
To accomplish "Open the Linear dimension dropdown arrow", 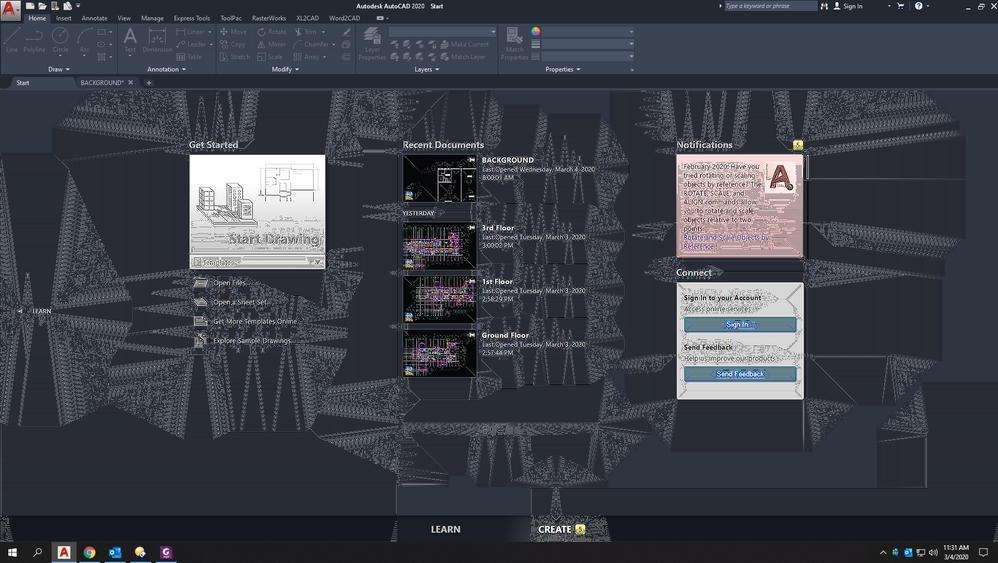I will pyautogui.click(x=210, y=32).
